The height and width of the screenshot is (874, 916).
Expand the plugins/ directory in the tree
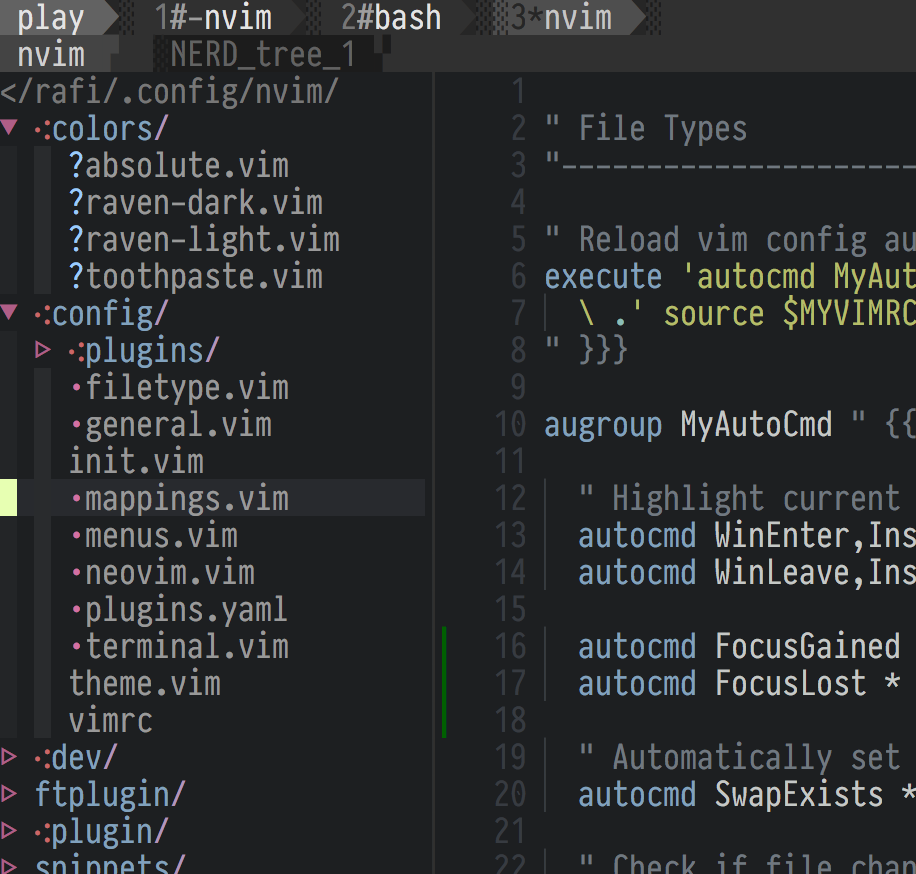[44, 350]
